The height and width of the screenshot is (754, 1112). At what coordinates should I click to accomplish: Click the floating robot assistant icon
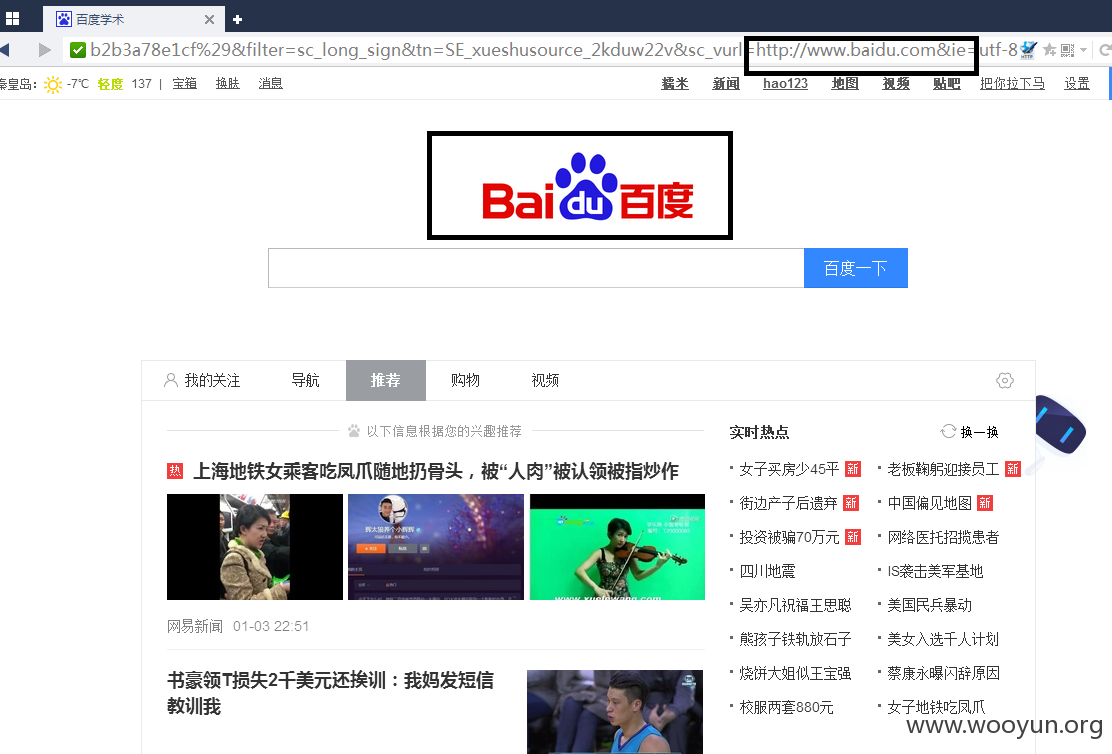(1060, 426)
